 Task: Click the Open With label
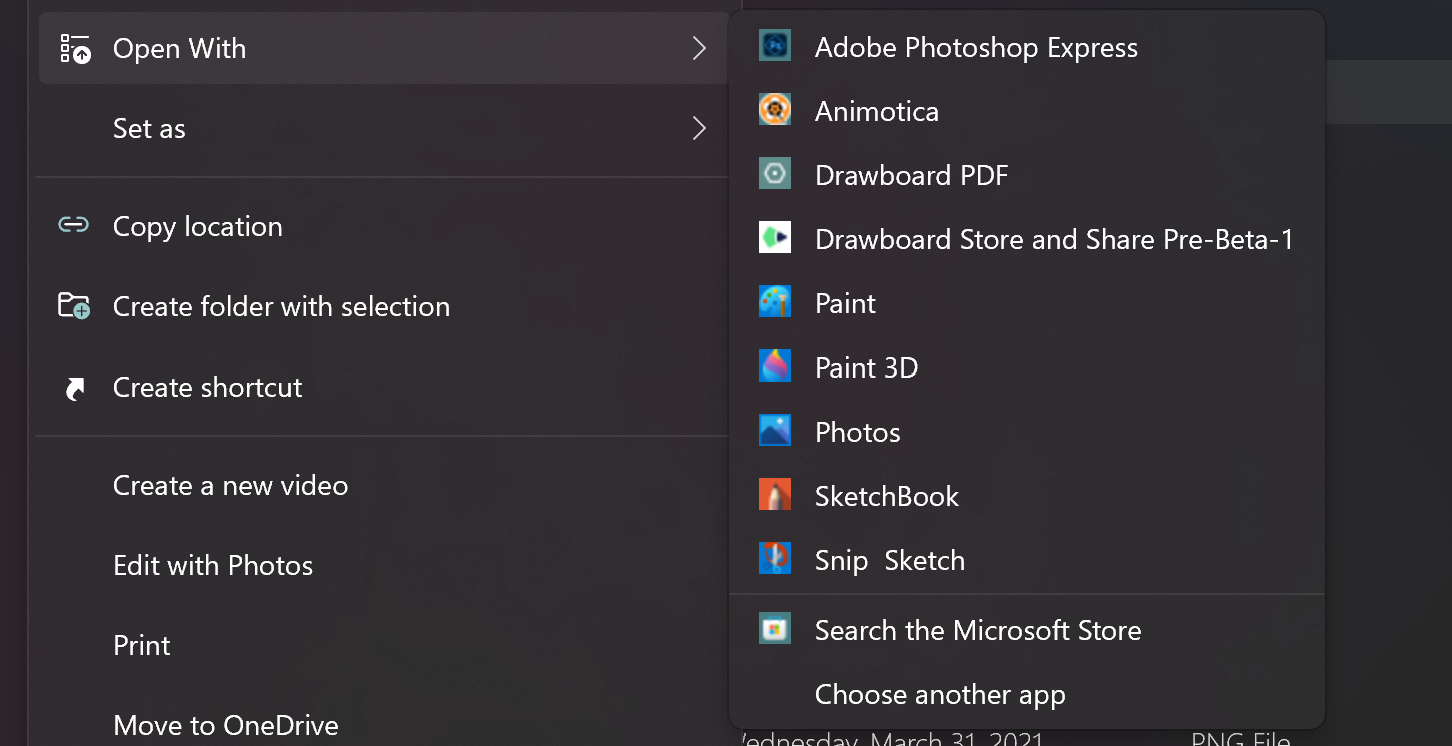[x=179, y=48]
